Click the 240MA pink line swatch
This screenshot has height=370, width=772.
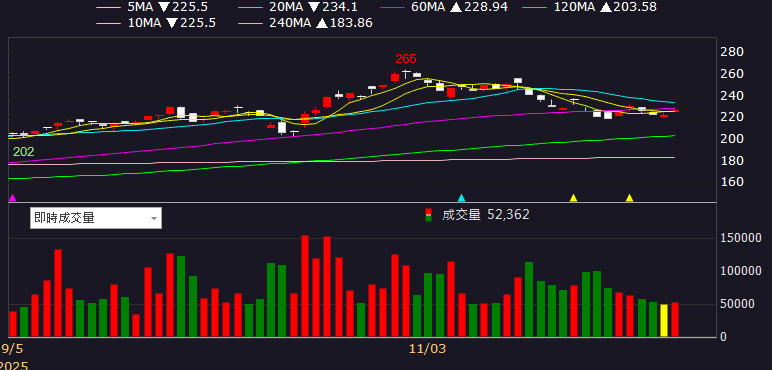tap(251, 23)
